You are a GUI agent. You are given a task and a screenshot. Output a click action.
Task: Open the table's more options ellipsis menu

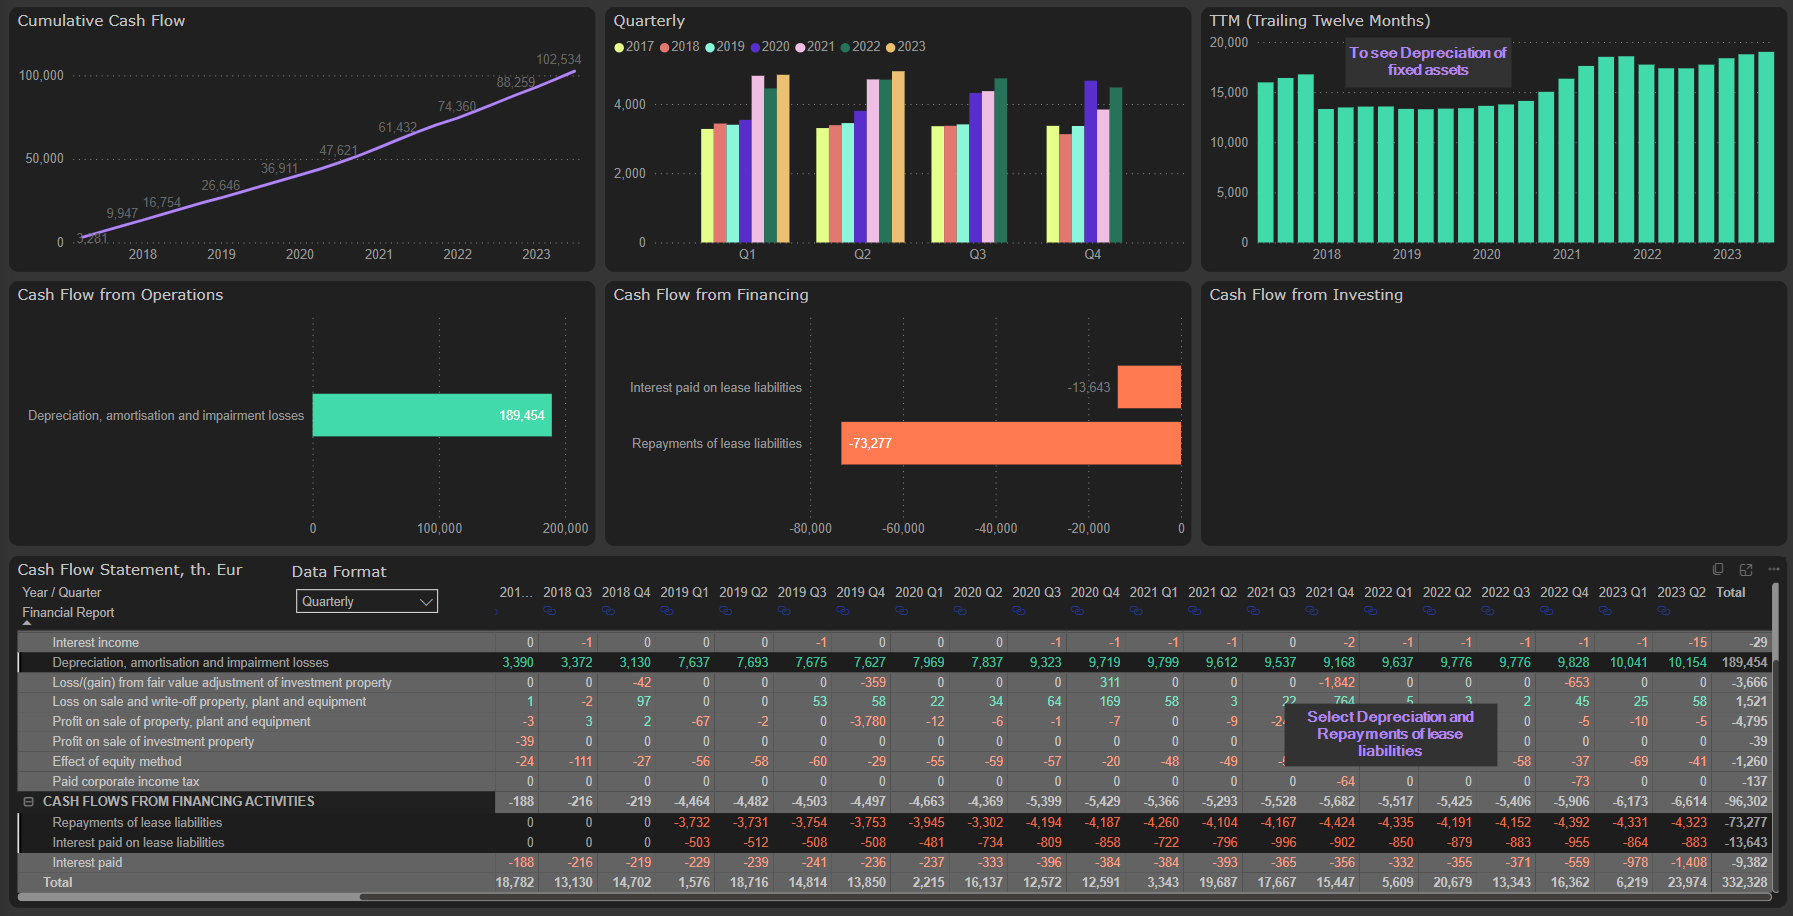pyautogui.click(x=1774, y=569)
